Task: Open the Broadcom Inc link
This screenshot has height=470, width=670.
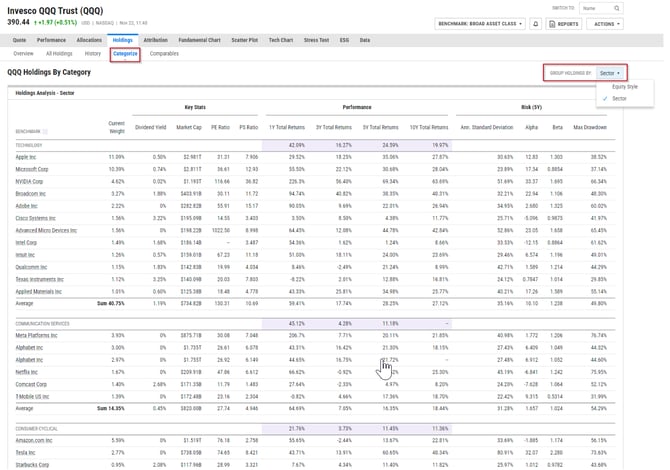Action: (31, 195)
